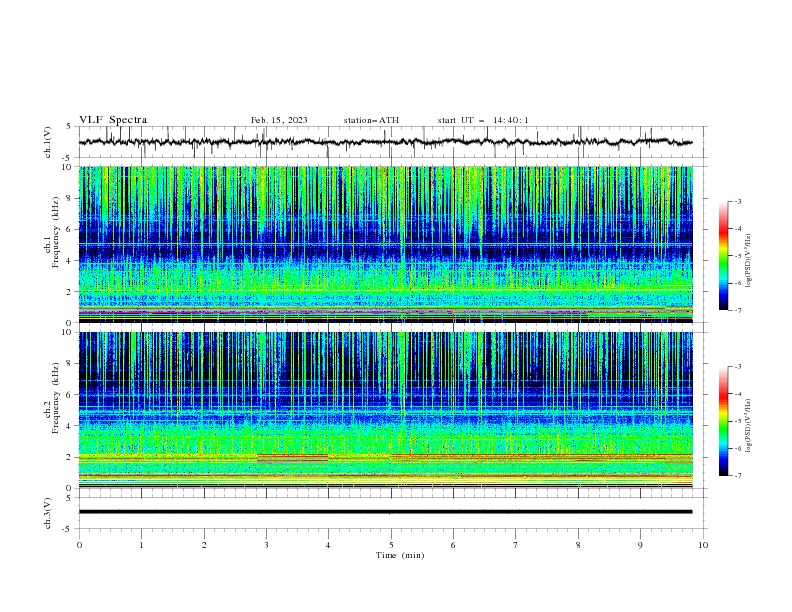This screenshot has height=612, width=792.
Task: Click inside the ch.1 spectrogram panel
Action: click(385, 244)
